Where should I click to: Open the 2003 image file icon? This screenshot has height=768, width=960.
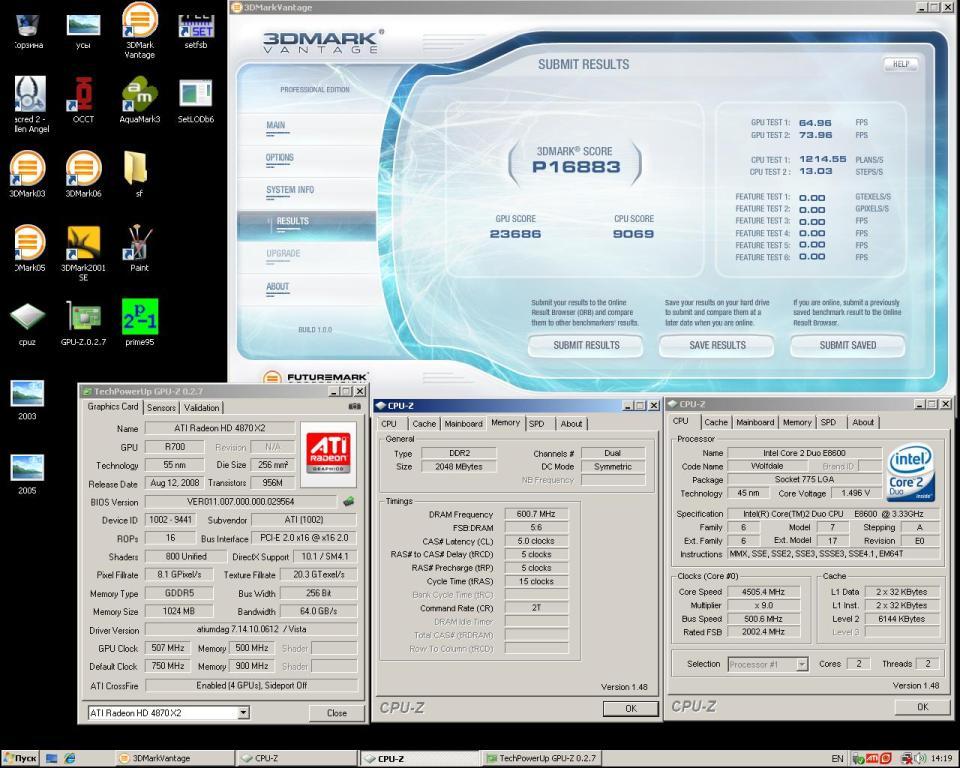click(x=27, y=398)
